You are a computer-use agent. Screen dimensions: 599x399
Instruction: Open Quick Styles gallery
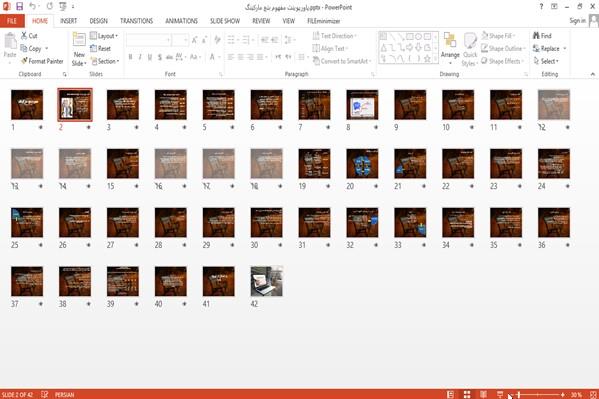(469, 50)
